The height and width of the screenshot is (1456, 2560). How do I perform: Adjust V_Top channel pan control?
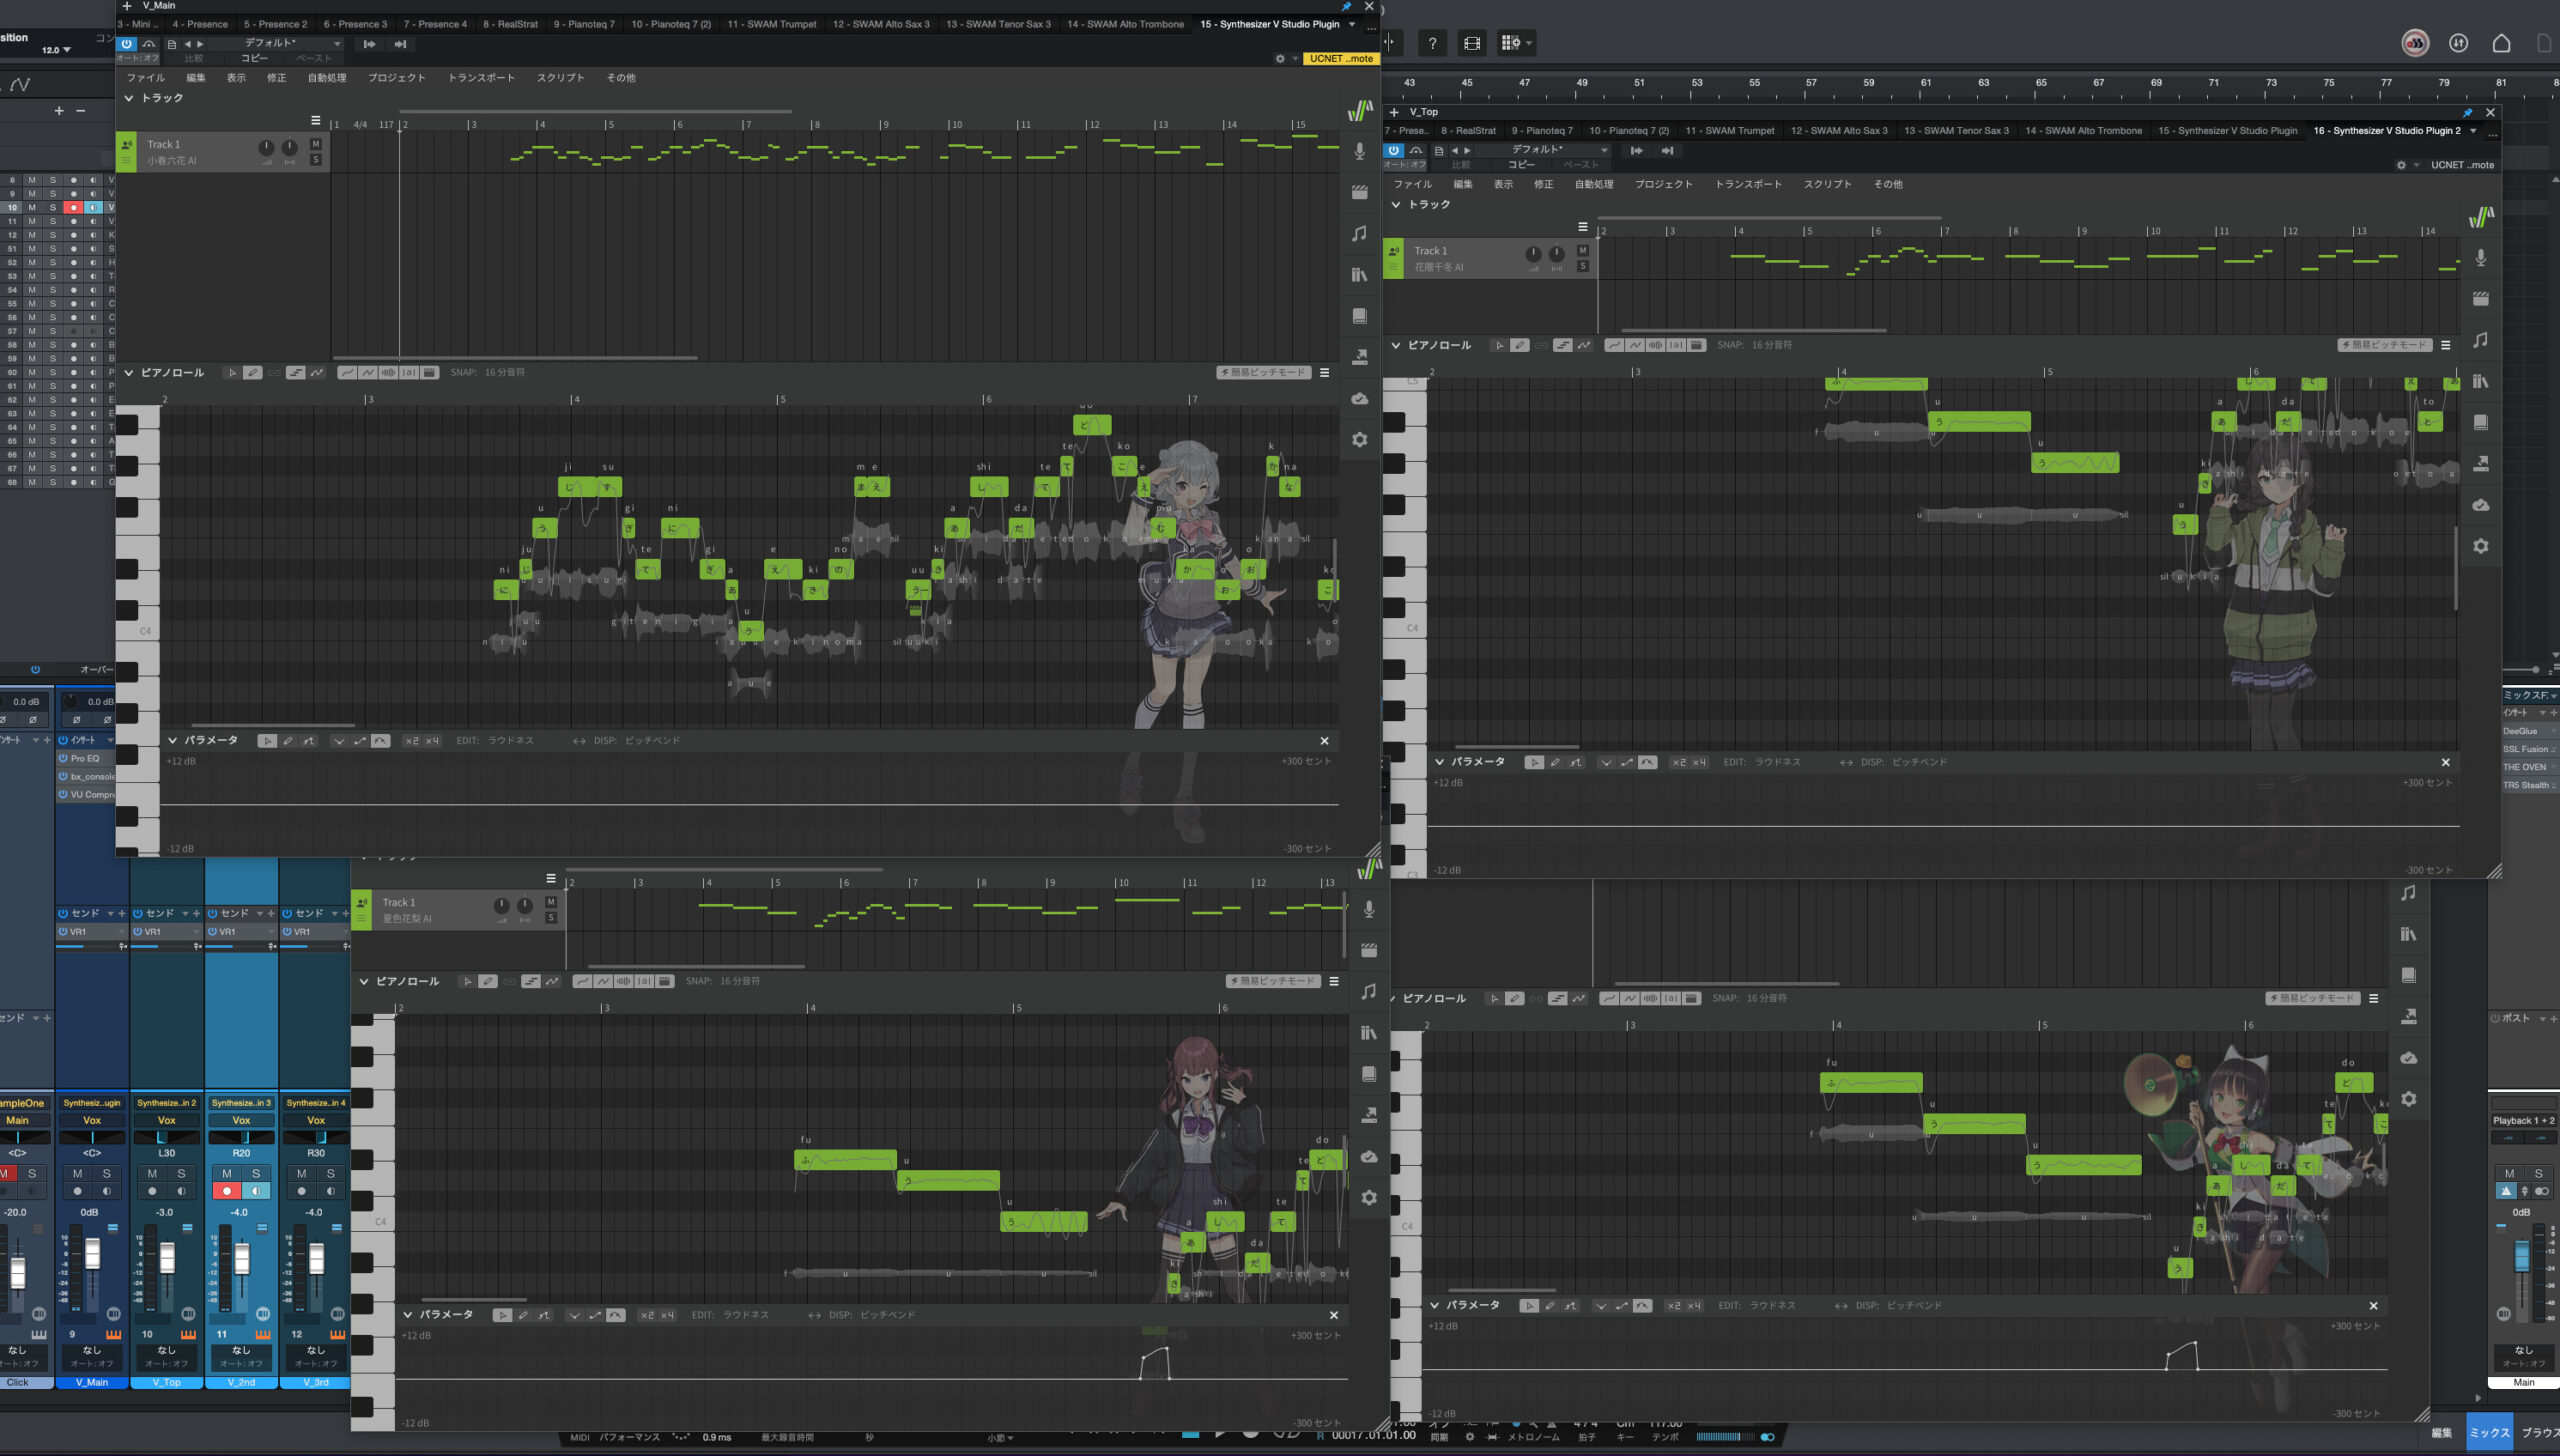tap(166, 1138)
